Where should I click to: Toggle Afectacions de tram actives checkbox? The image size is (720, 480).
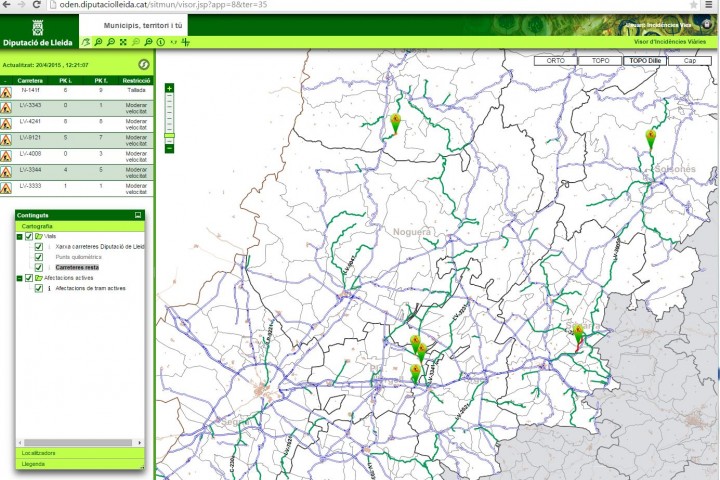point(39,288)
